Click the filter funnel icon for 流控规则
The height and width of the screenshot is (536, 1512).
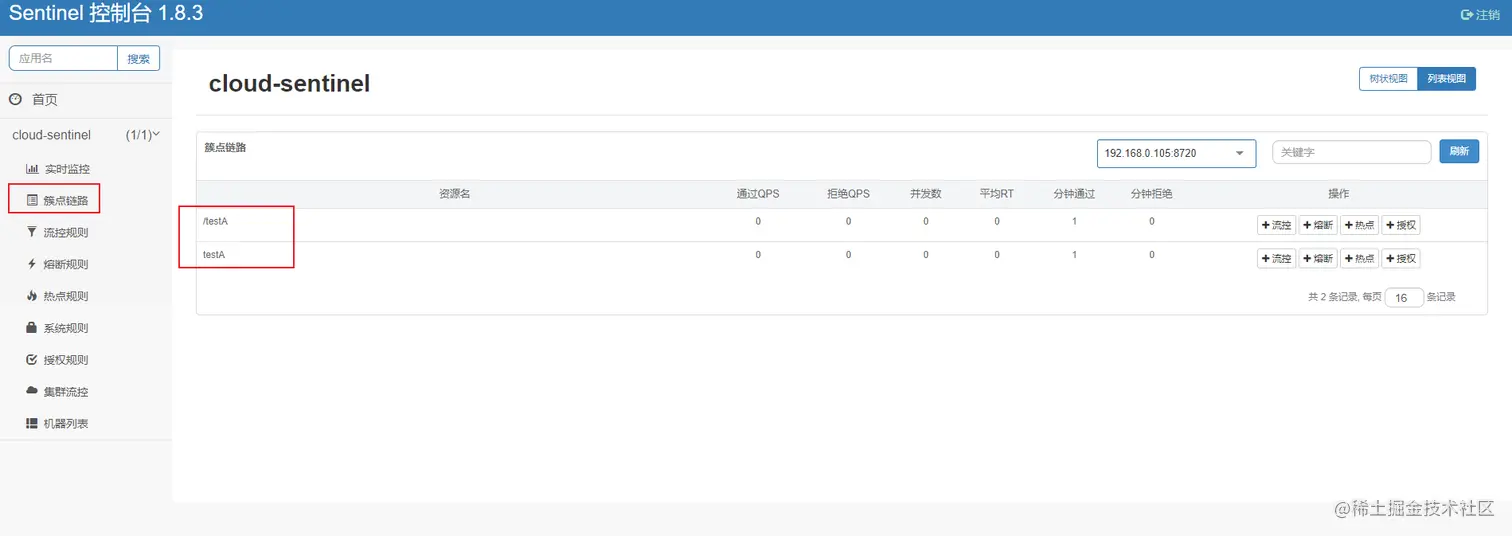pos(32,232)
